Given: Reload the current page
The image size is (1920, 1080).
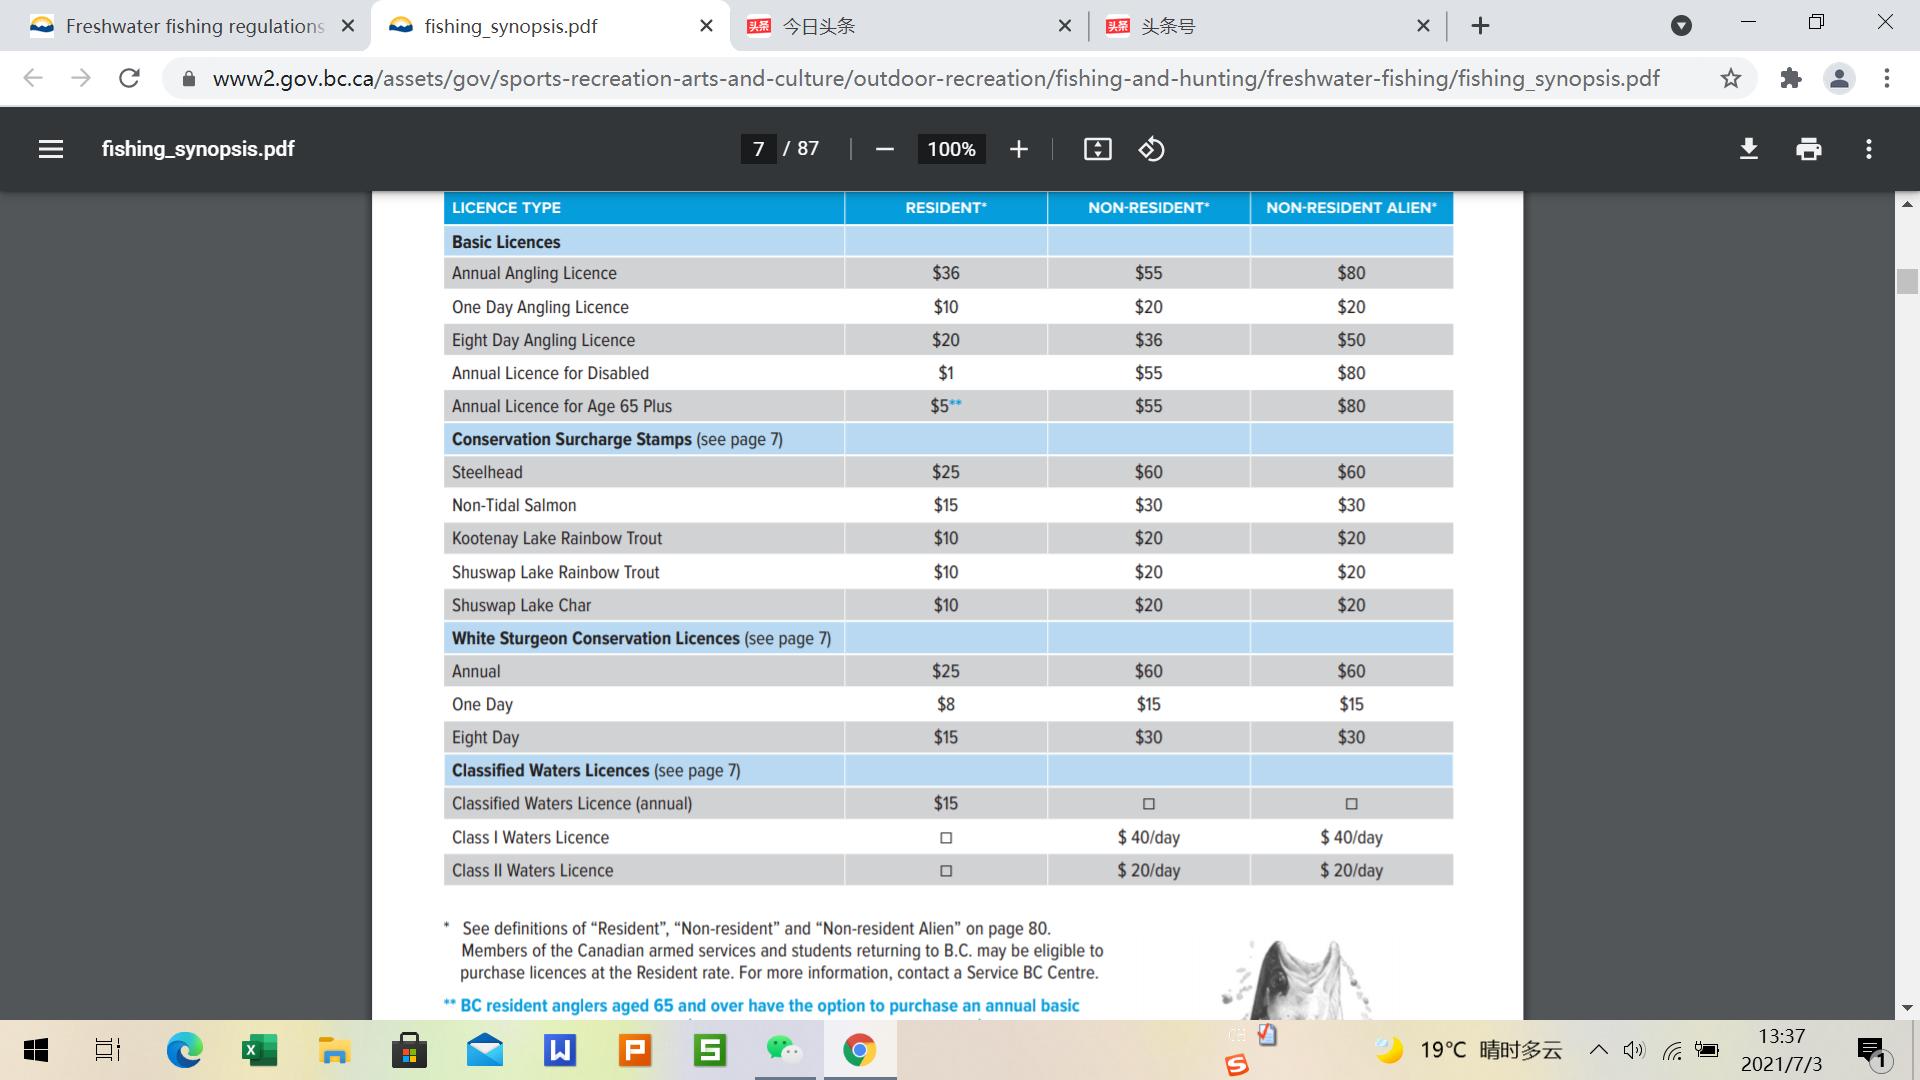Looking at the screenshot, I should (129, 78).
